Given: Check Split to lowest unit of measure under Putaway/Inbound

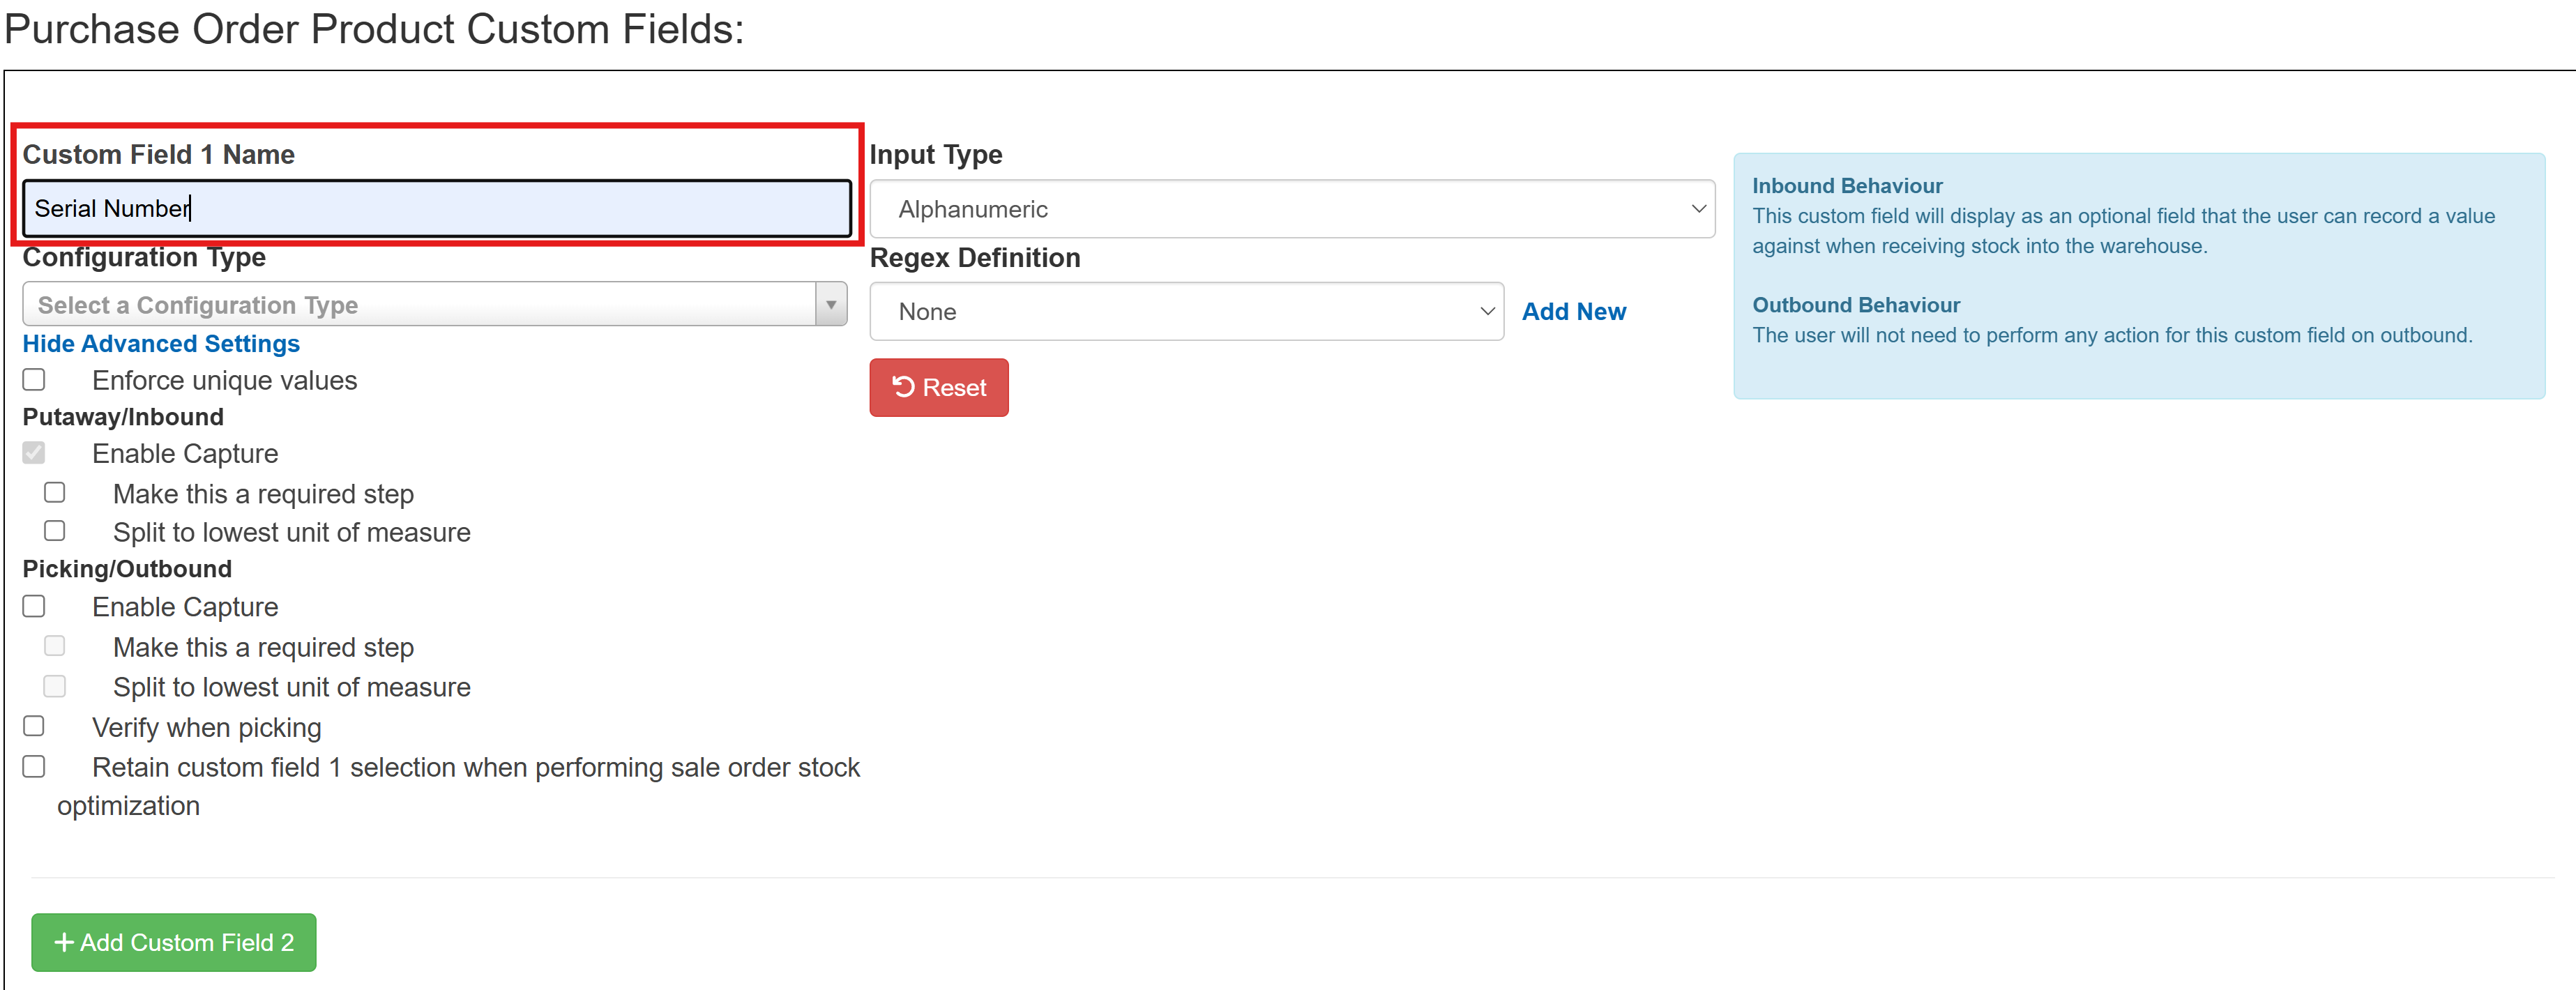Looking at the screenshot, I should tap(55, 531).
